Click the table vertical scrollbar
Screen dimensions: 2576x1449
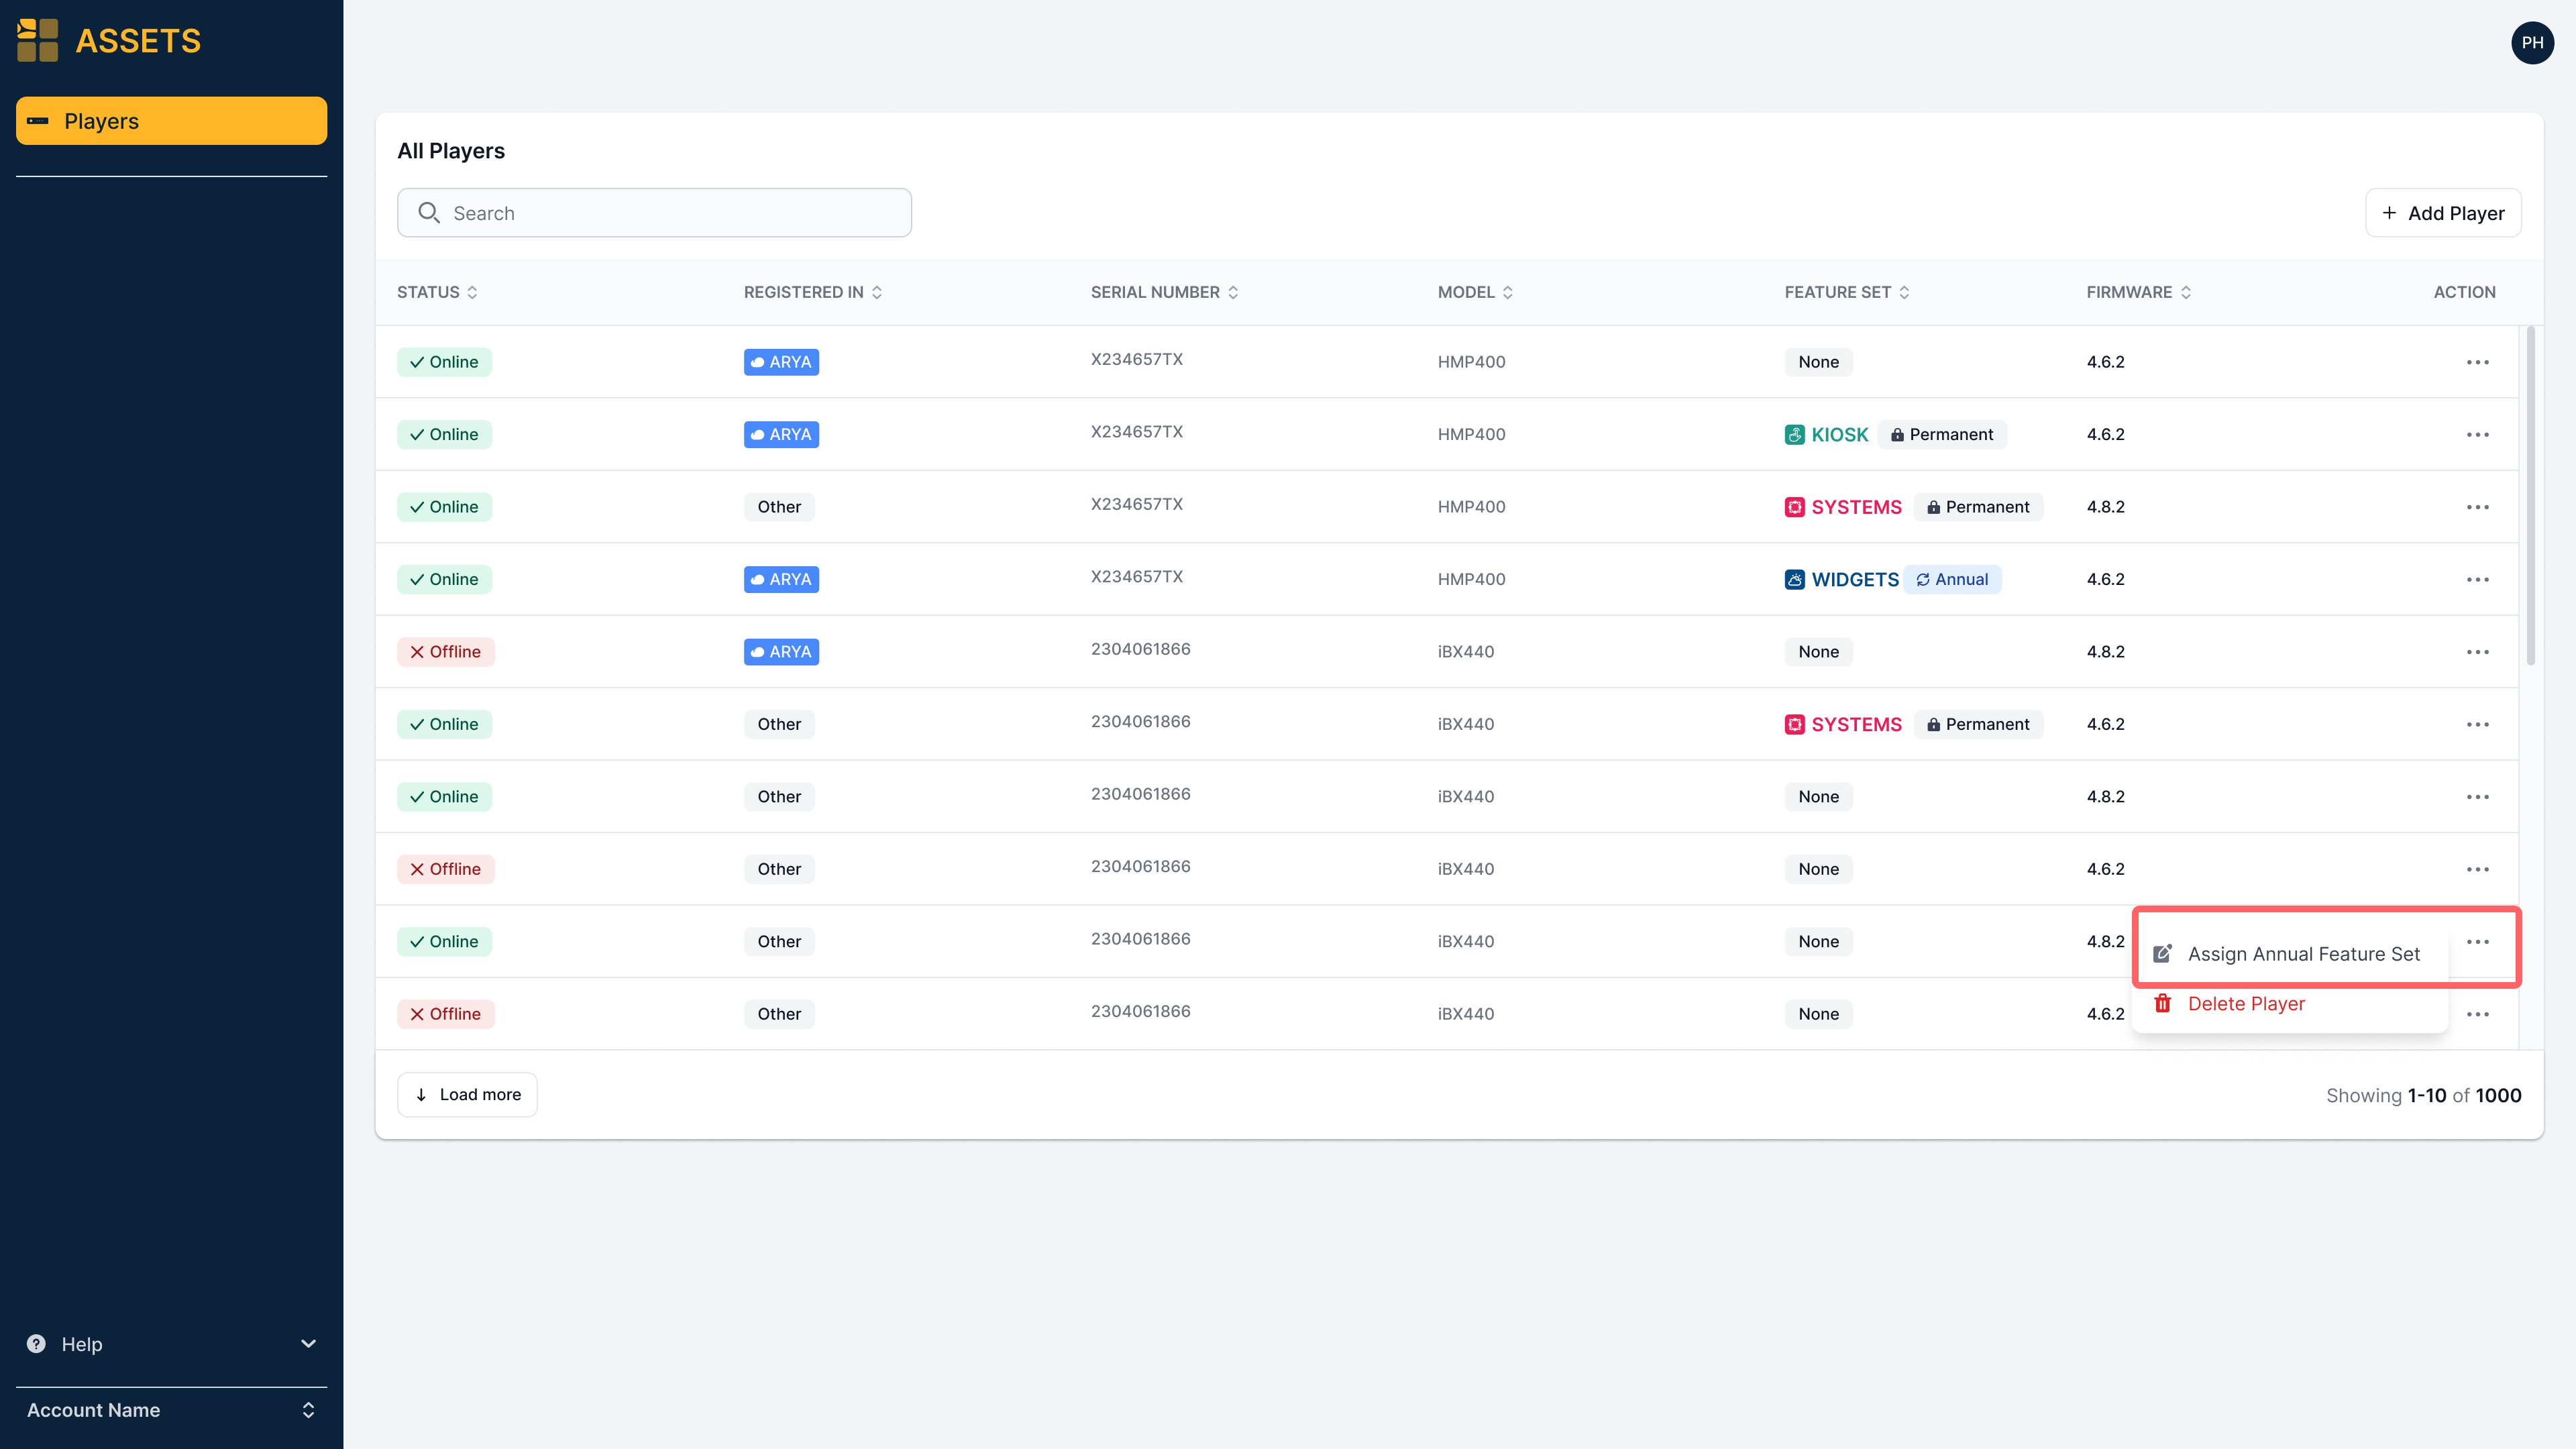point(2530,496)
